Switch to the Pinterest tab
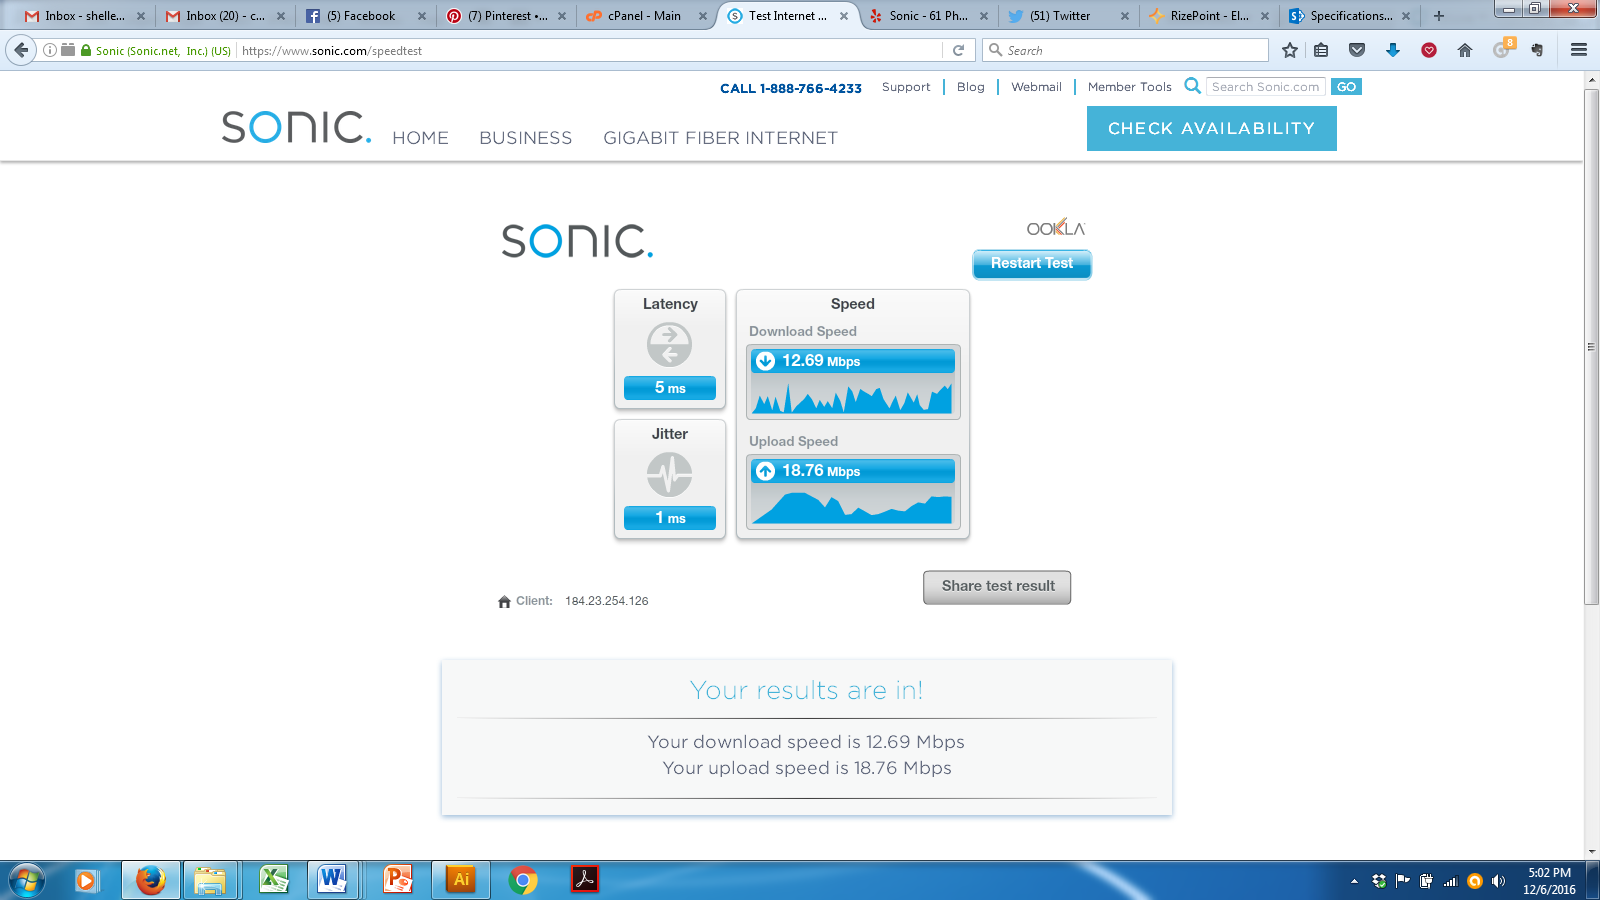The width and height of the screenshot is (1600, 900). tap(507, 16)
